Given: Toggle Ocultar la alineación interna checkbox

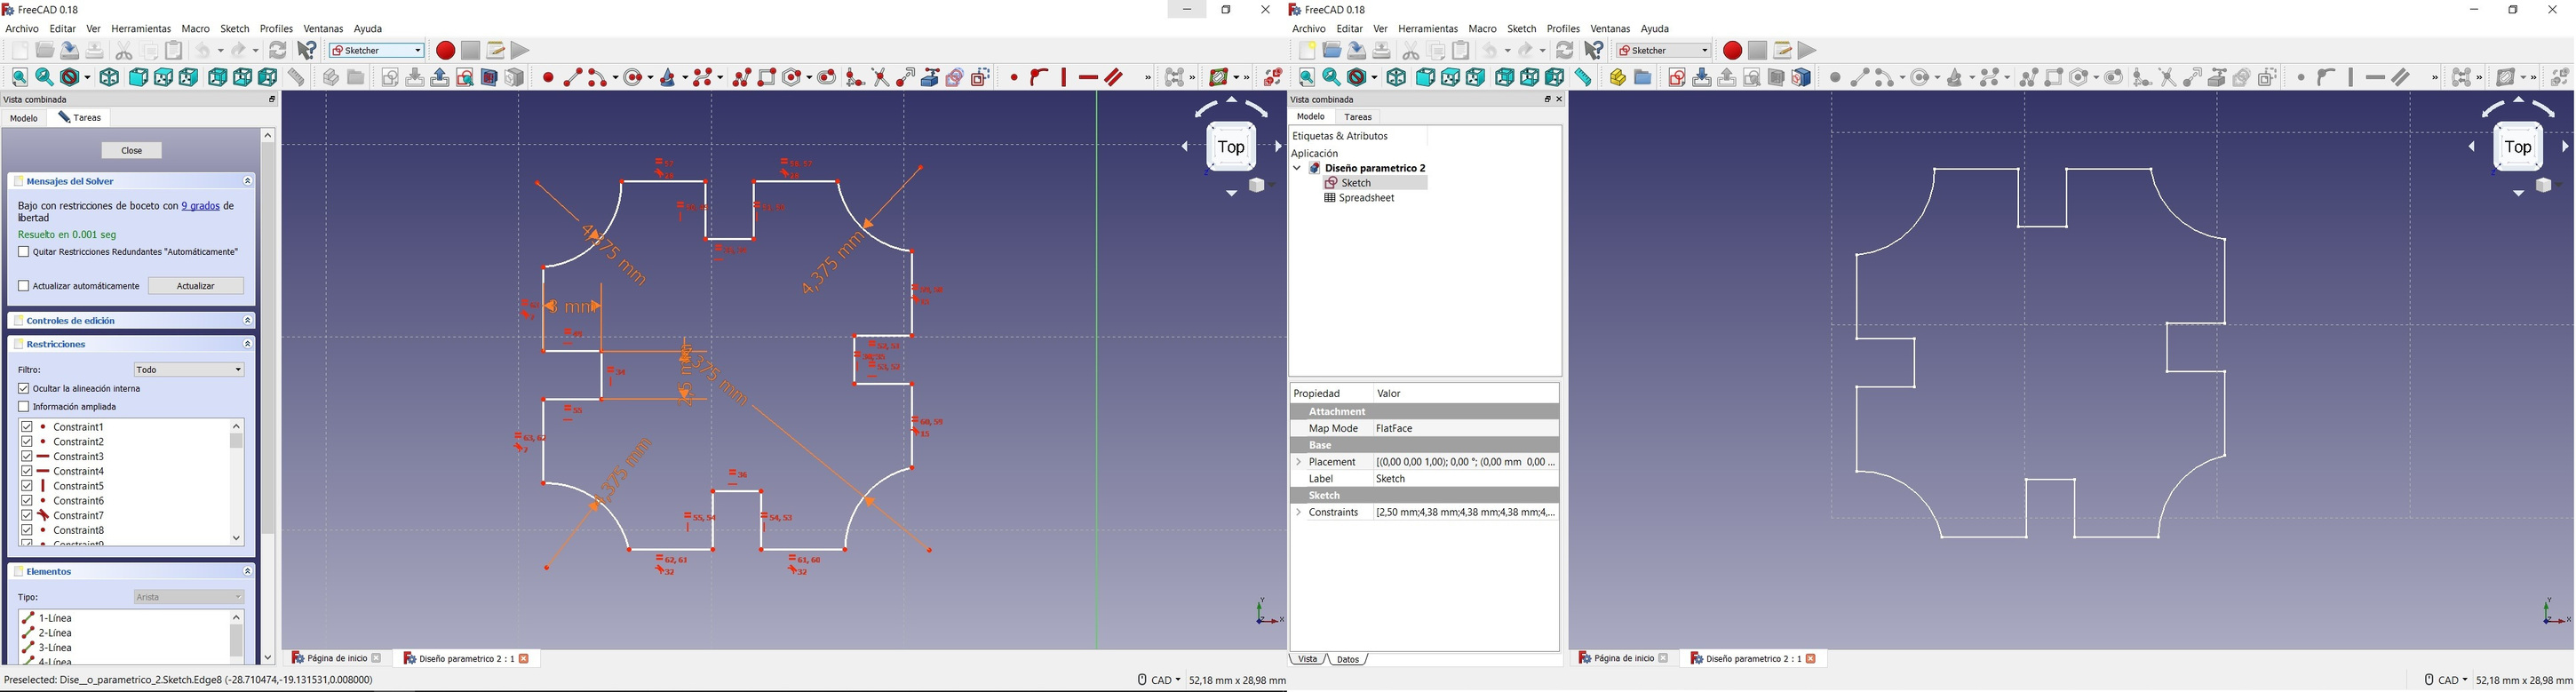Looking at the screenshot, I should tap(24, 388).
